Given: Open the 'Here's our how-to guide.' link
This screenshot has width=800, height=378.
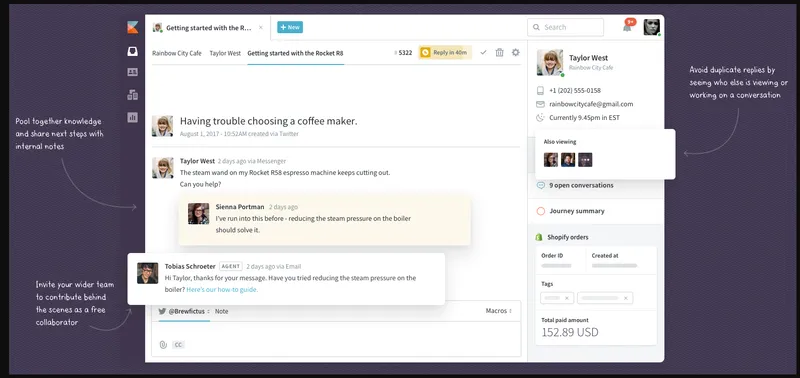Looking at the screenshot, I should coord(222,290).
